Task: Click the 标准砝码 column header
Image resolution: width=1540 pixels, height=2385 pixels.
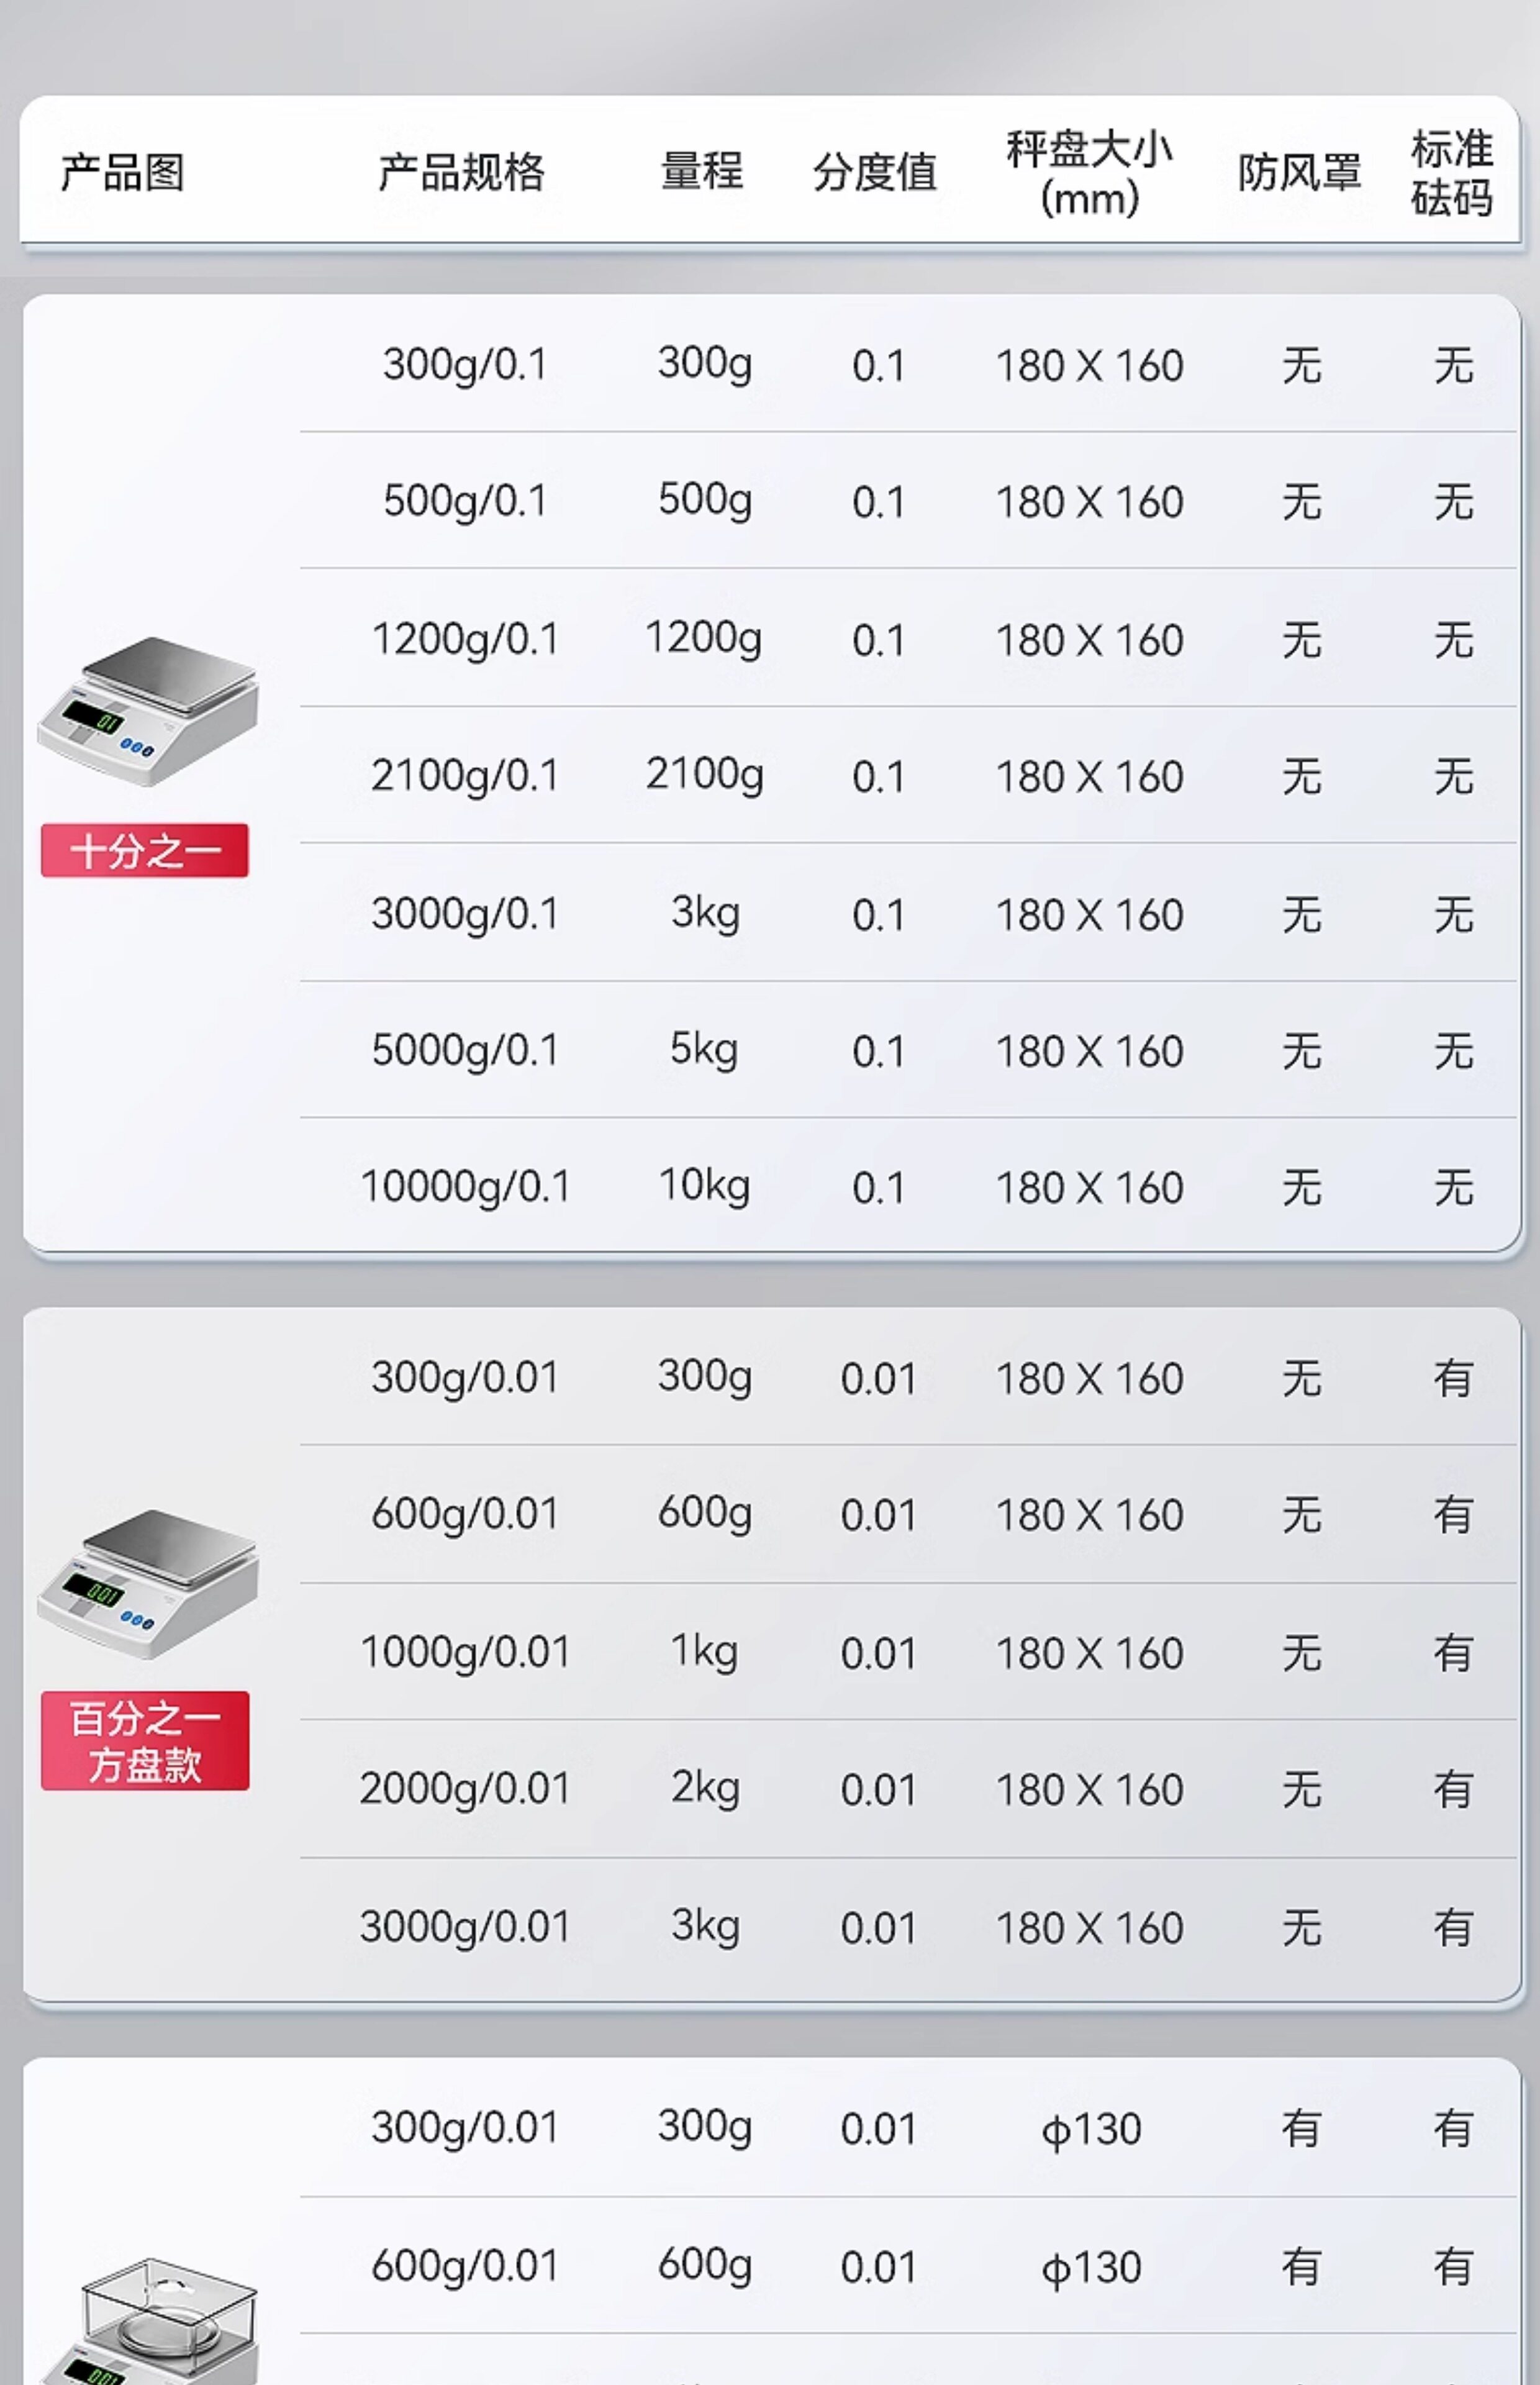Action: pyautogui.click(x=1452, y=173)
